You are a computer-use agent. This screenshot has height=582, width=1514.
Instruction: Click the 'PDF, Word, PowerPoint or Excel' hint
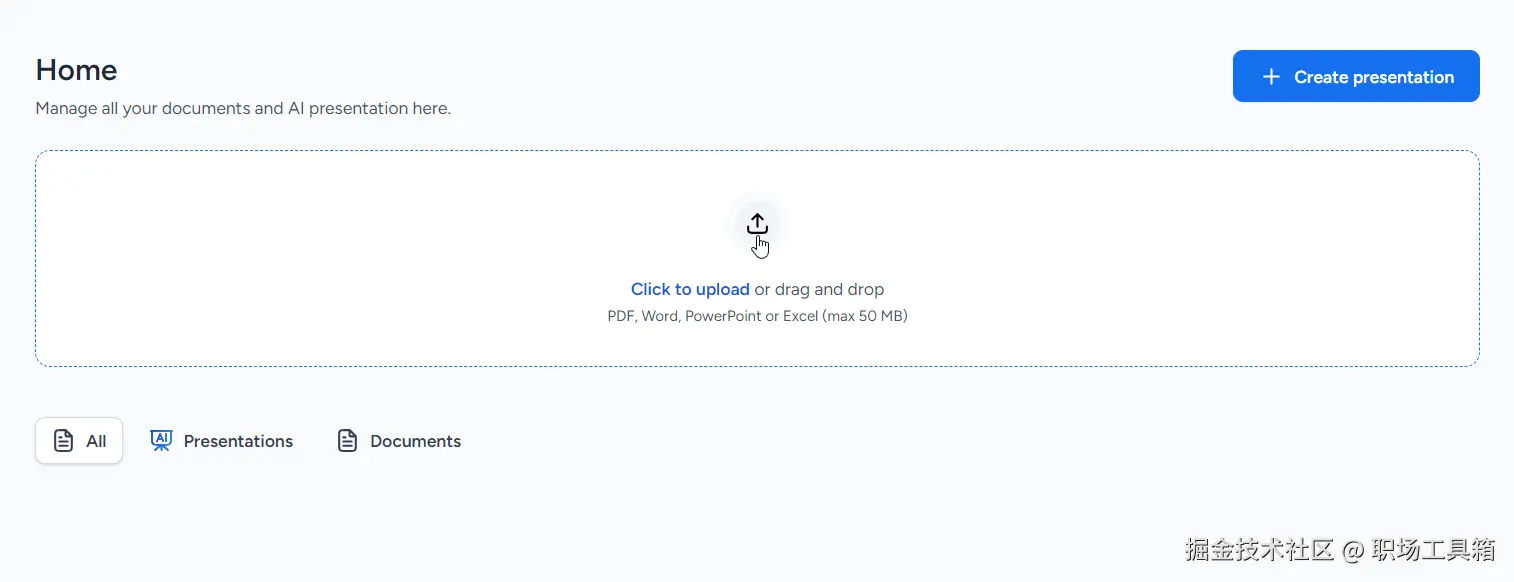click(757, 316)
